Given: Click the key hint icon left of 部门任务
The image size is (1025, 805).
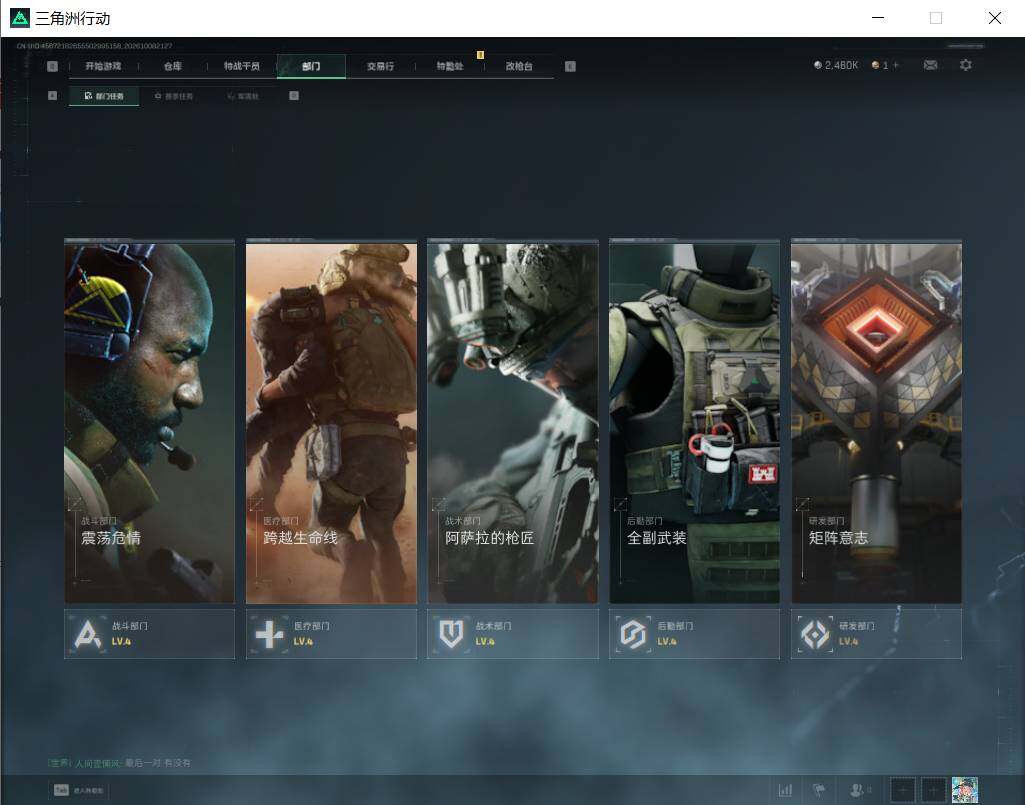Looking at the screenshot, I should click(x=52, y=95).
